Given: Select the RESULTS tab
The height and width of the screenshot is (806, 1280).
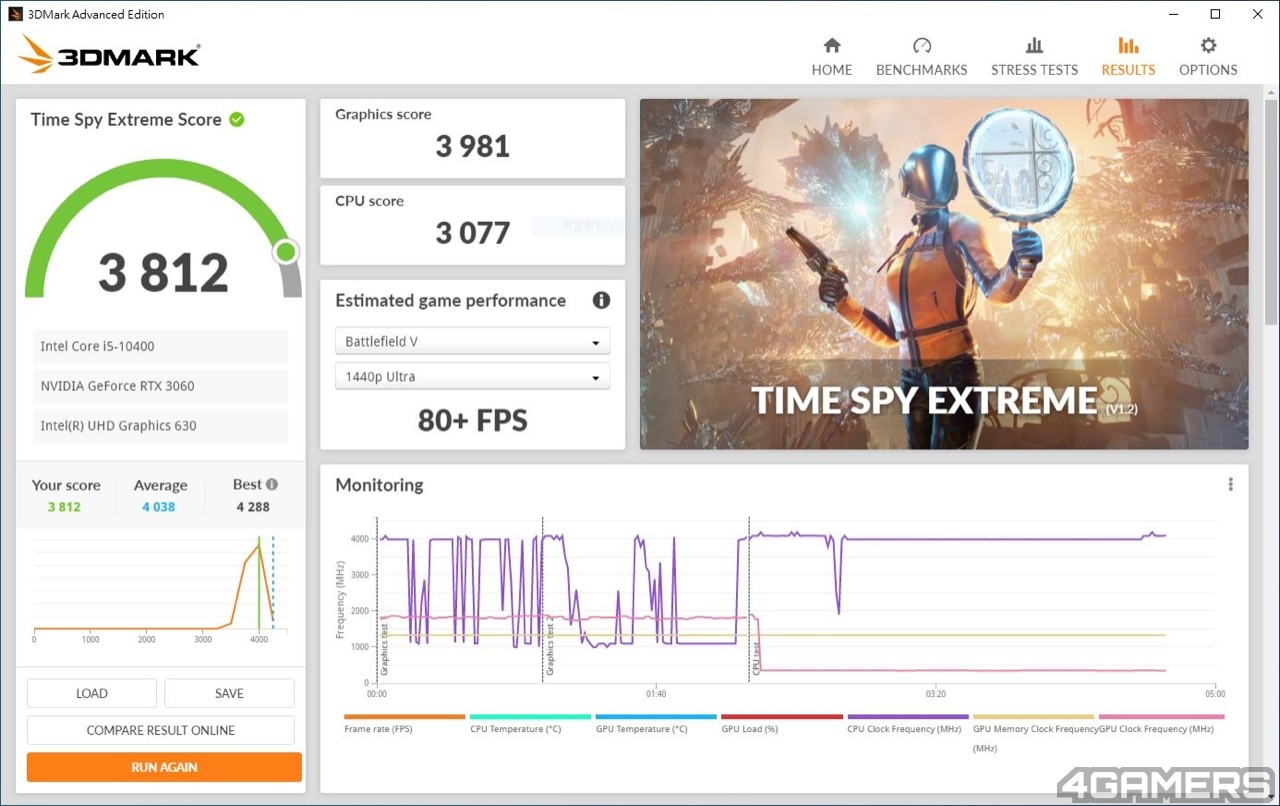Looking at the screenshot, I should [x=1128, y=57].
